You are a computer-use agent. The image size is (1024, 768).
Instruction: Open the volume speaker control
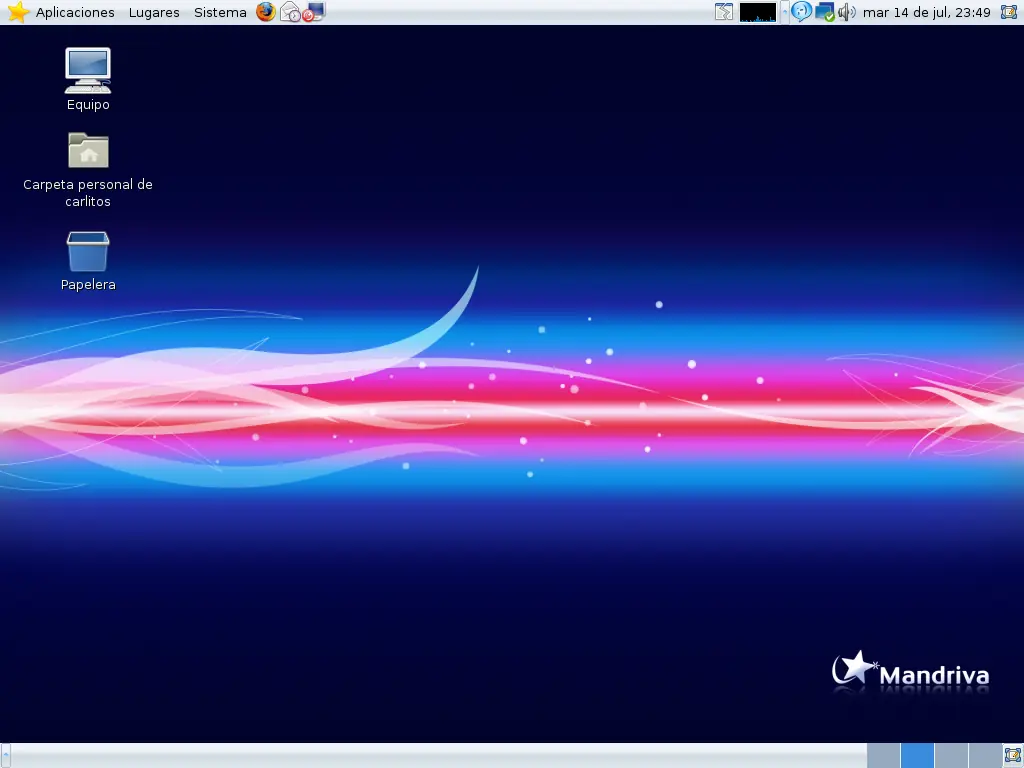pyautogui.click(x=847, y=12)
